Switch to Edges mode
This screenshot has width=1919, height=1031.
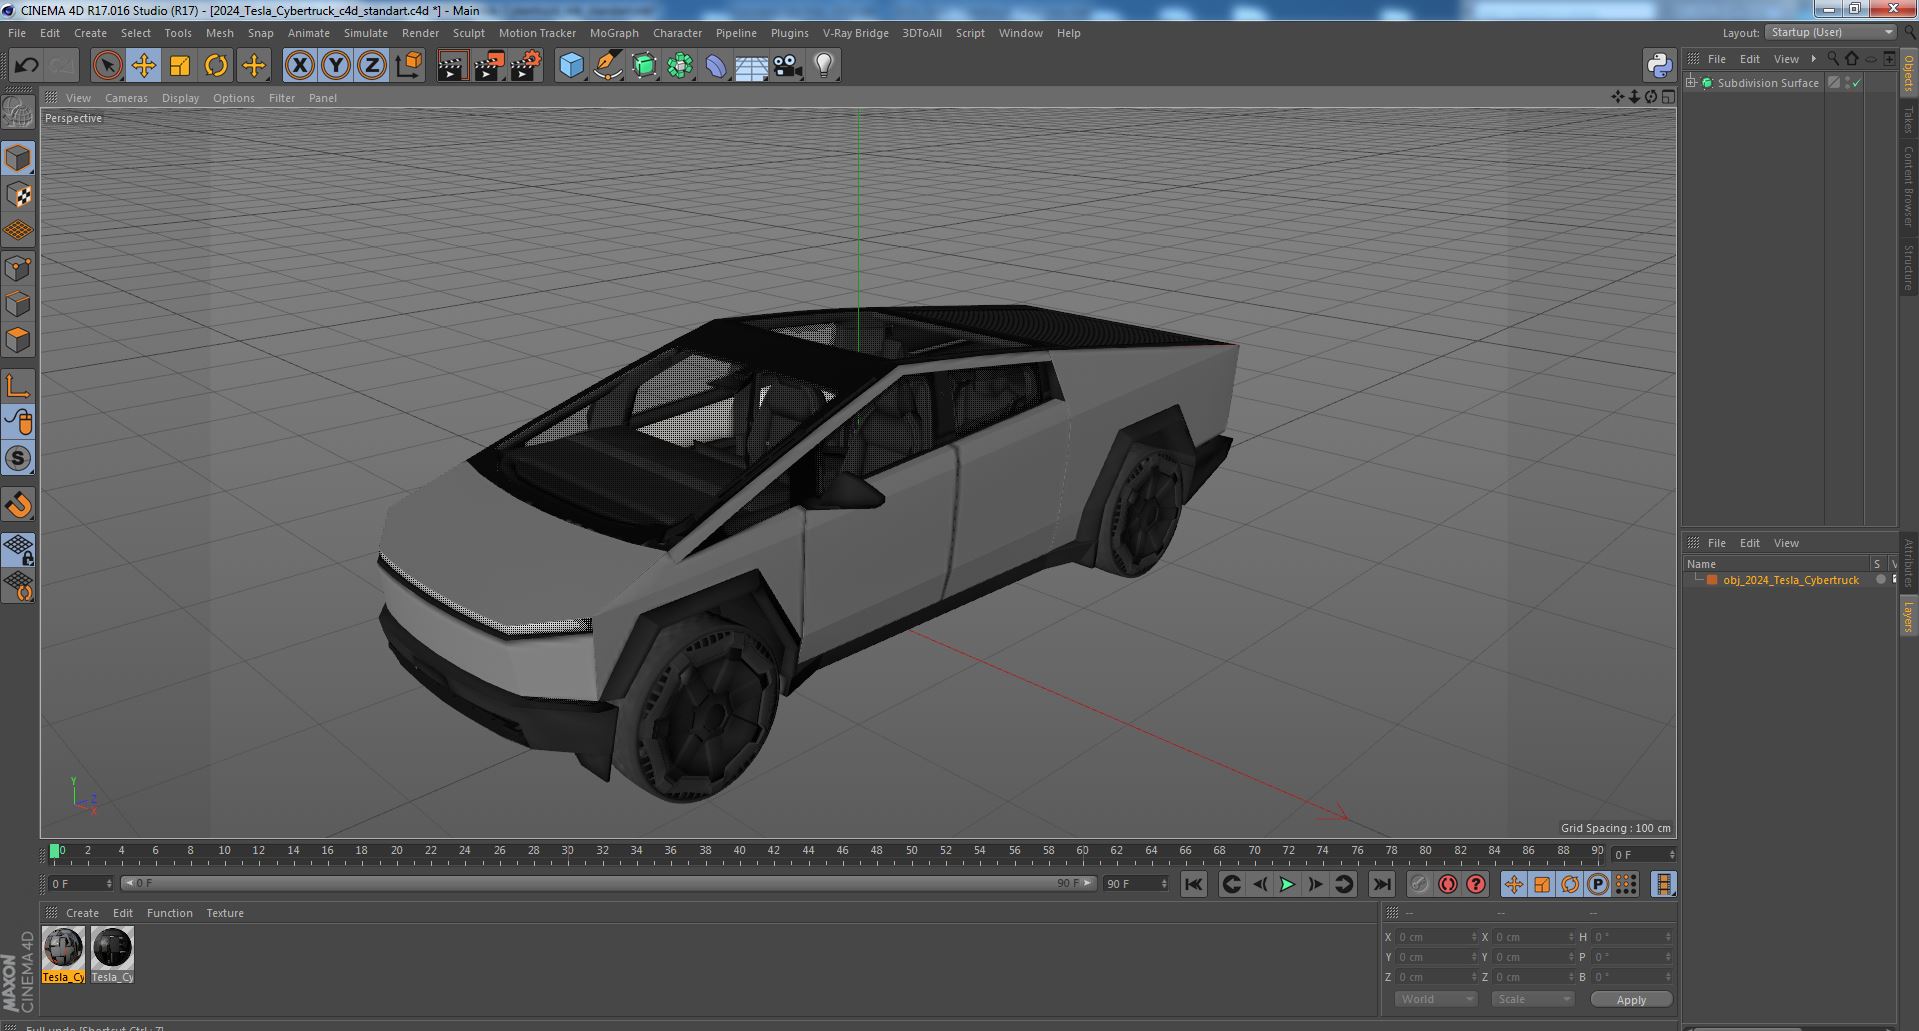[18, 304]
